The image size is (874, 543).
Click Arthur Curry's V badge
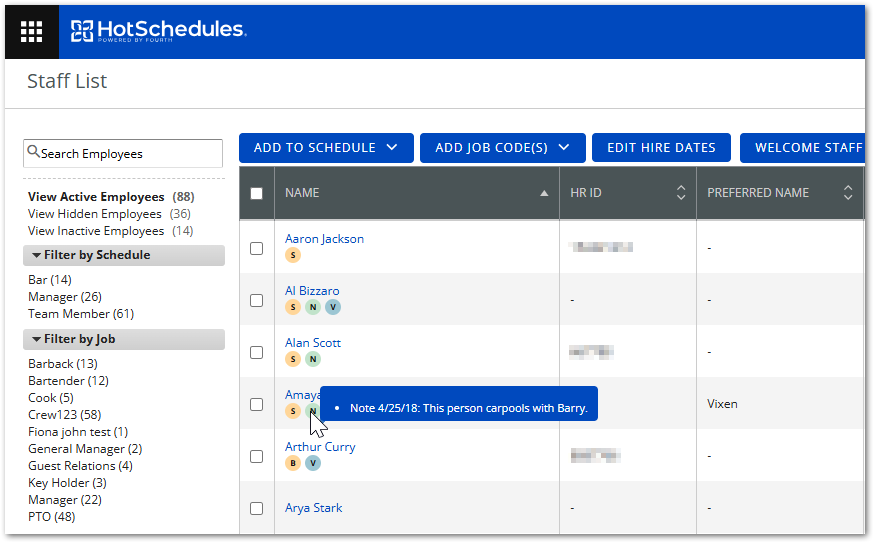tap(313, 463)
